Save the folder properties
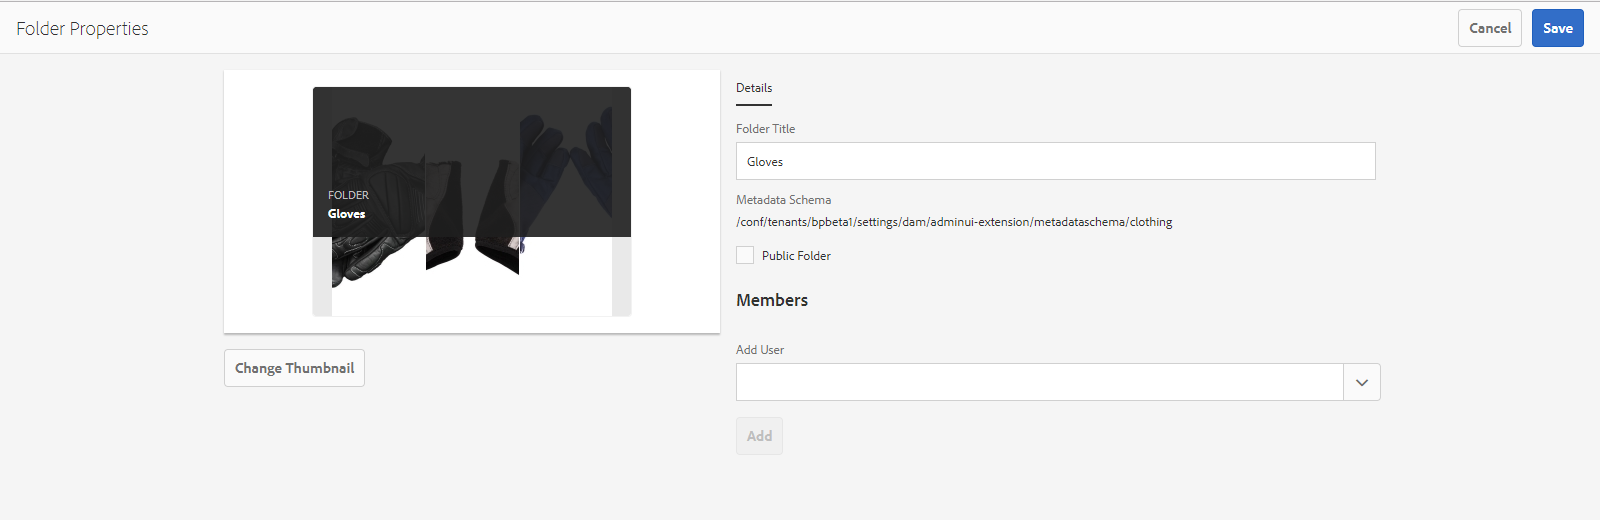 coord(1557,28)
